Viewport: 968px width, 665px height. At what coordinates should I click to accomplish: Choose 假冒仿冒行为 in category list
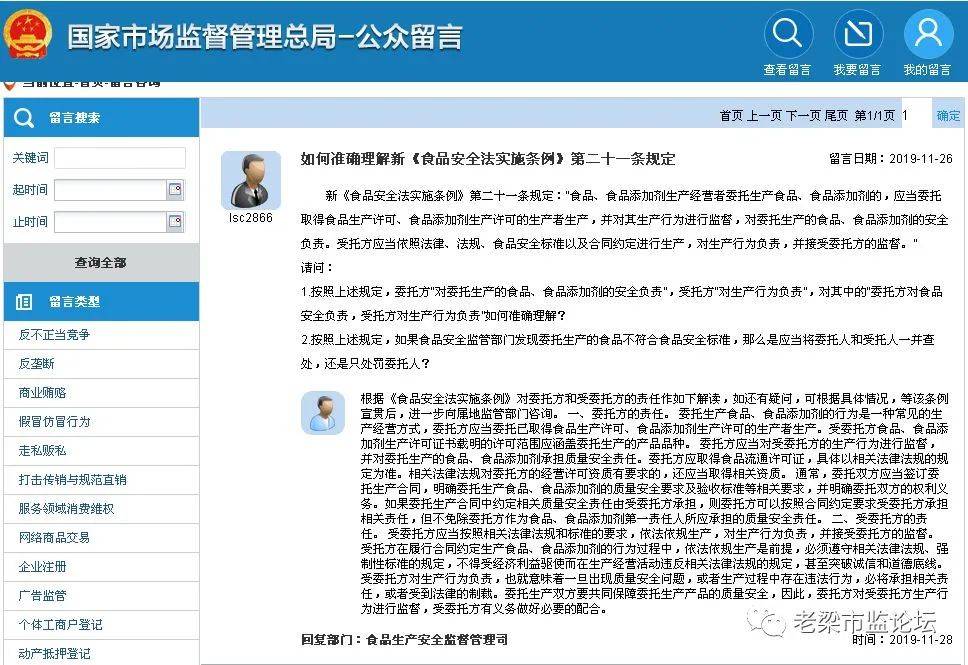tap(54, 422)
